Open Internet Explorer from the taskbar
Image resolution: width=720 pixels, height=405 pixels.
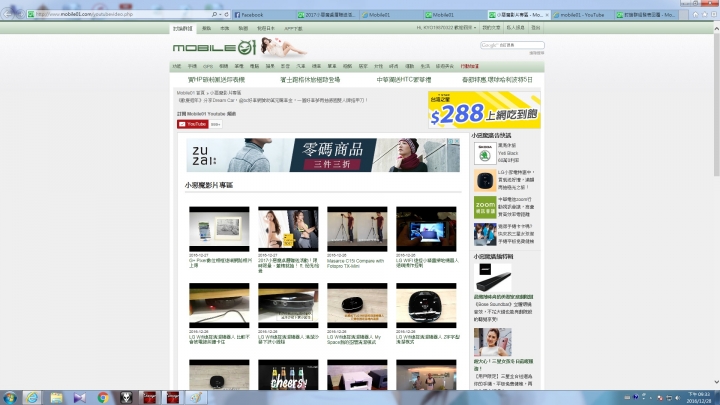point(32,398)
